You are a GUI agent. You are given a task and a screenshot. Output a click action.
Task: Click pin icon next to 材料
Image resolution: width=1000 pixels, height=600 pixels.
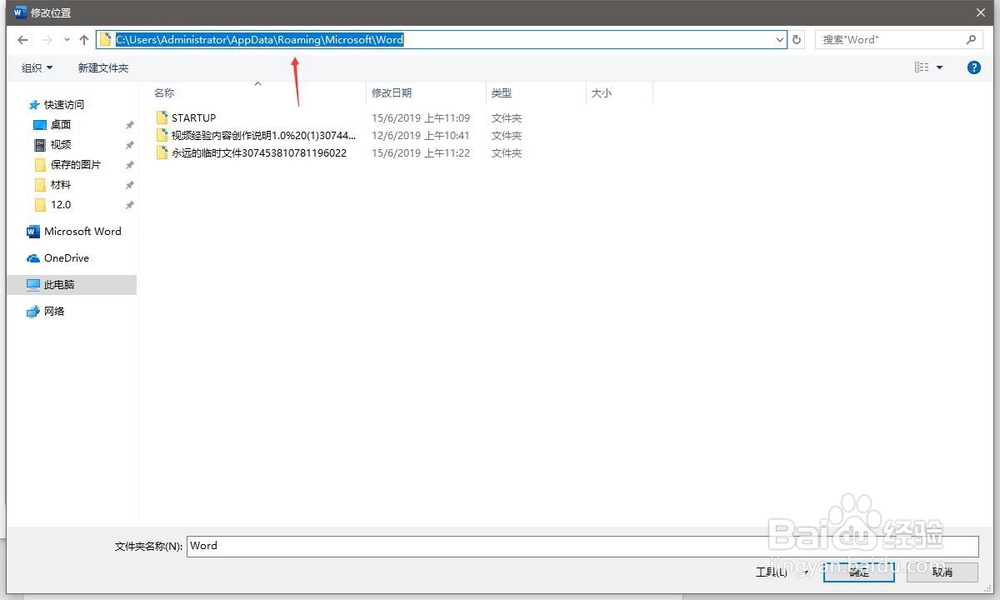[x=129, y=186]
